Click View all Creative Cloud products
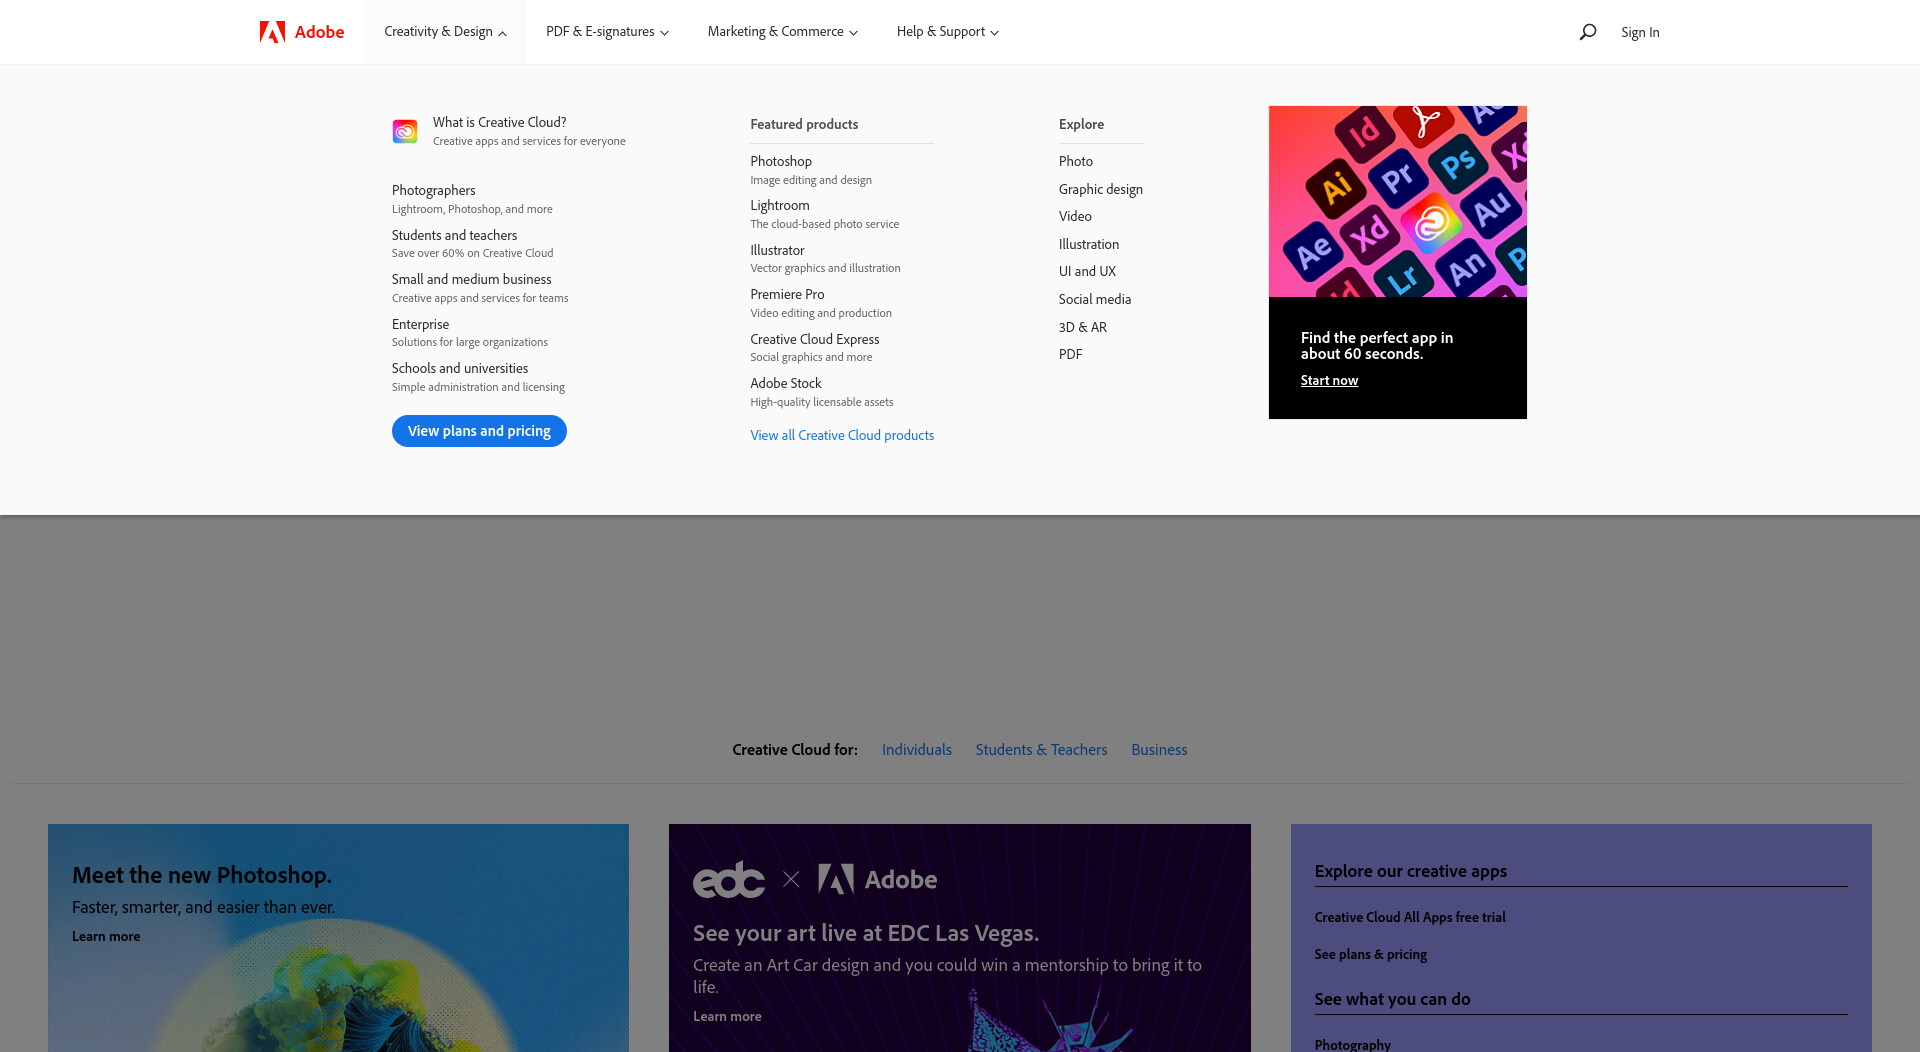Viewport: 1920px width, 1052px height. pyautogui.click(x=842, y=435)
